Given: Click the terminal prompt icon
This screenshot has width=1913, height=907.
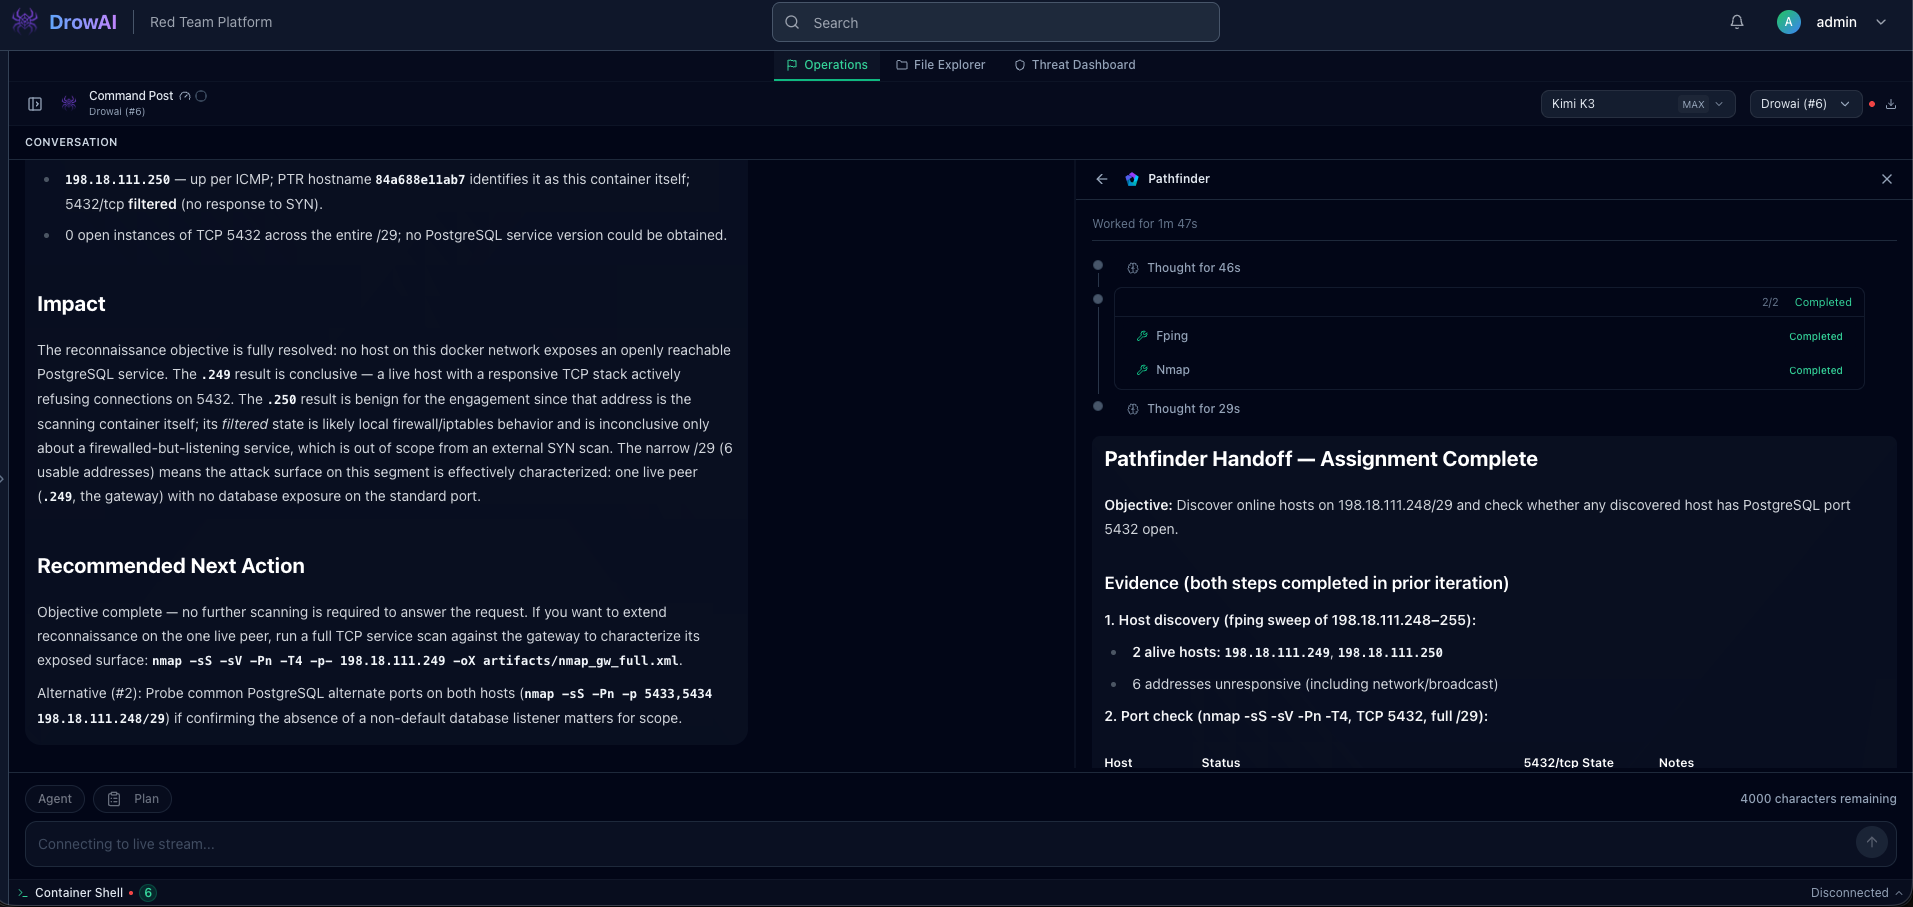Looking at the screenshot, I should point(23,893).
